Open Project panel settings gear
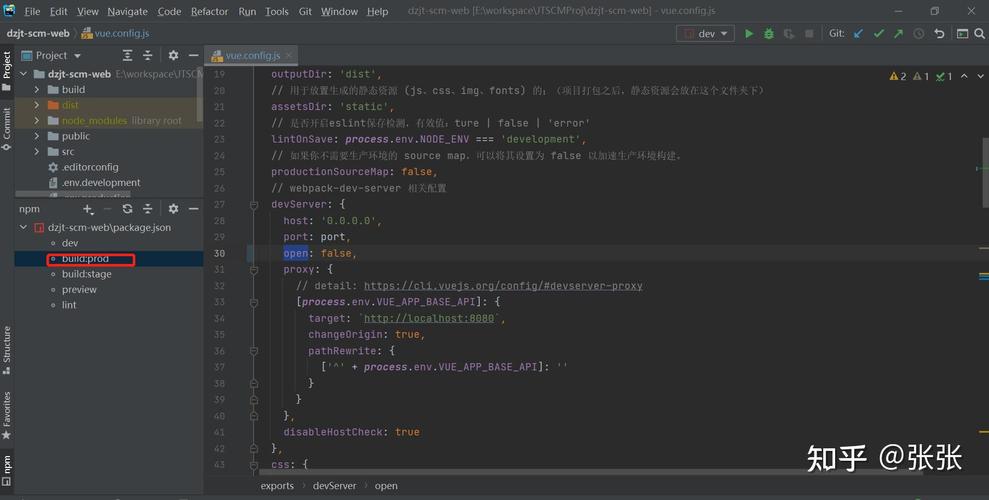Image resolution: width=989 pixels, height=500 pixels. coord(173,55)
